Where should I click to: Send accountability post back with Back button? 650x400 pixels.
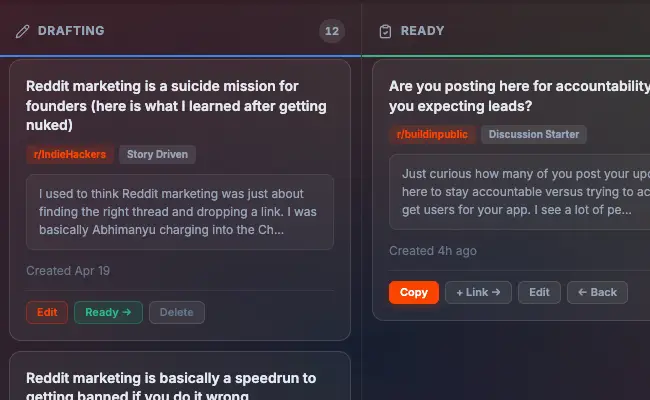click(597, 292)
